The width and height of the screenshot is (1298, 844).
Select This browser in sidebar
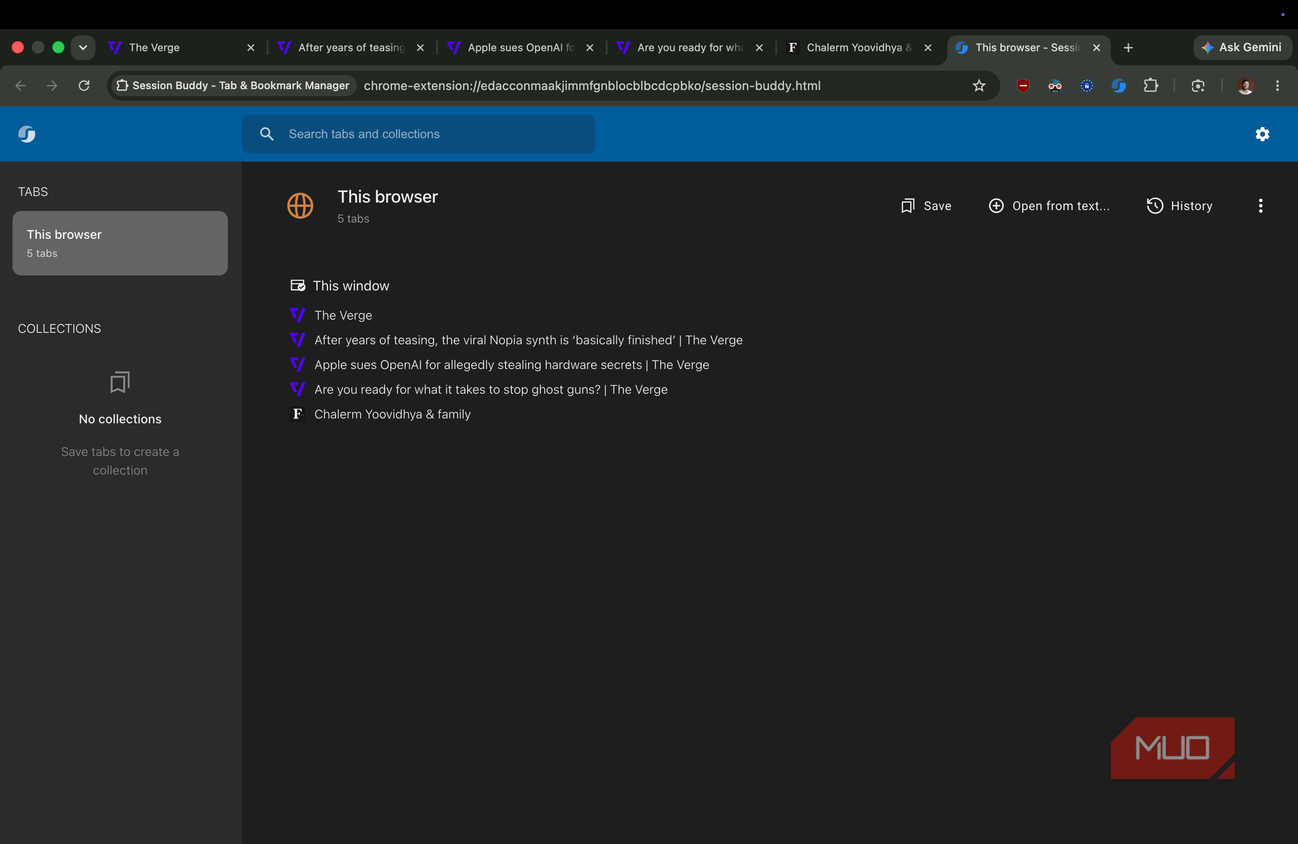120,243
